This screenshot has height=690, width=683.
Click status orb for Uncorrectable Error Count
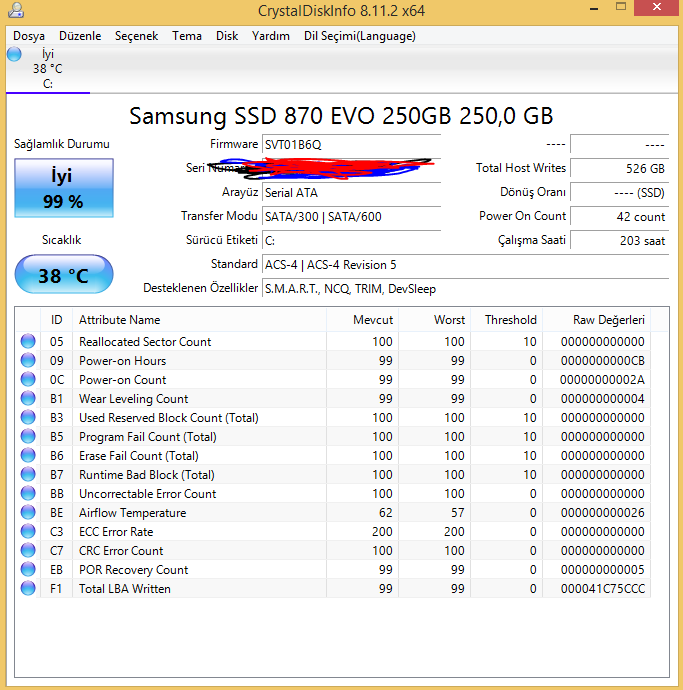click(x=28, y=493)
